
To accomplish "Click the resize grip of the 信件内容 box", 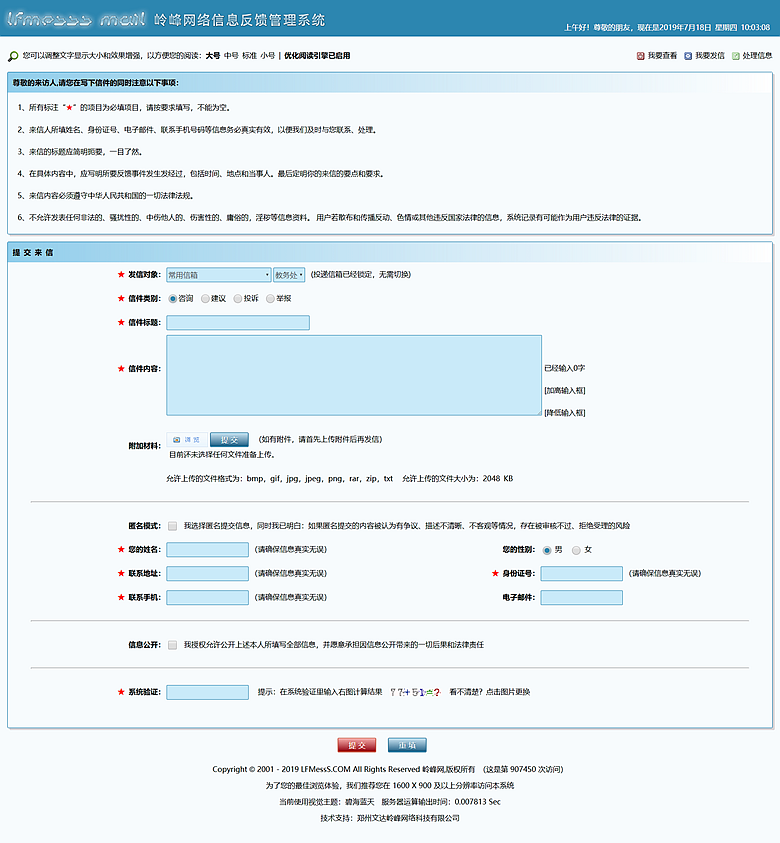I will (538, 412).
